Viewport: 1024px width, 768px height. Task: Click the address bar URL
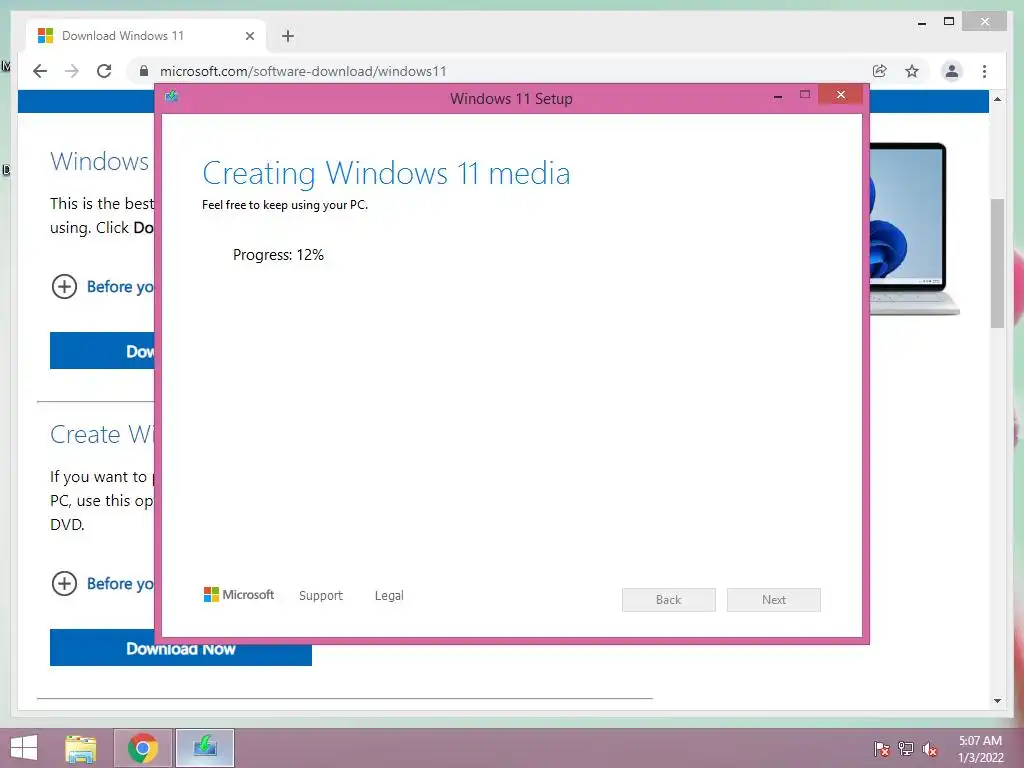[303, 71]
